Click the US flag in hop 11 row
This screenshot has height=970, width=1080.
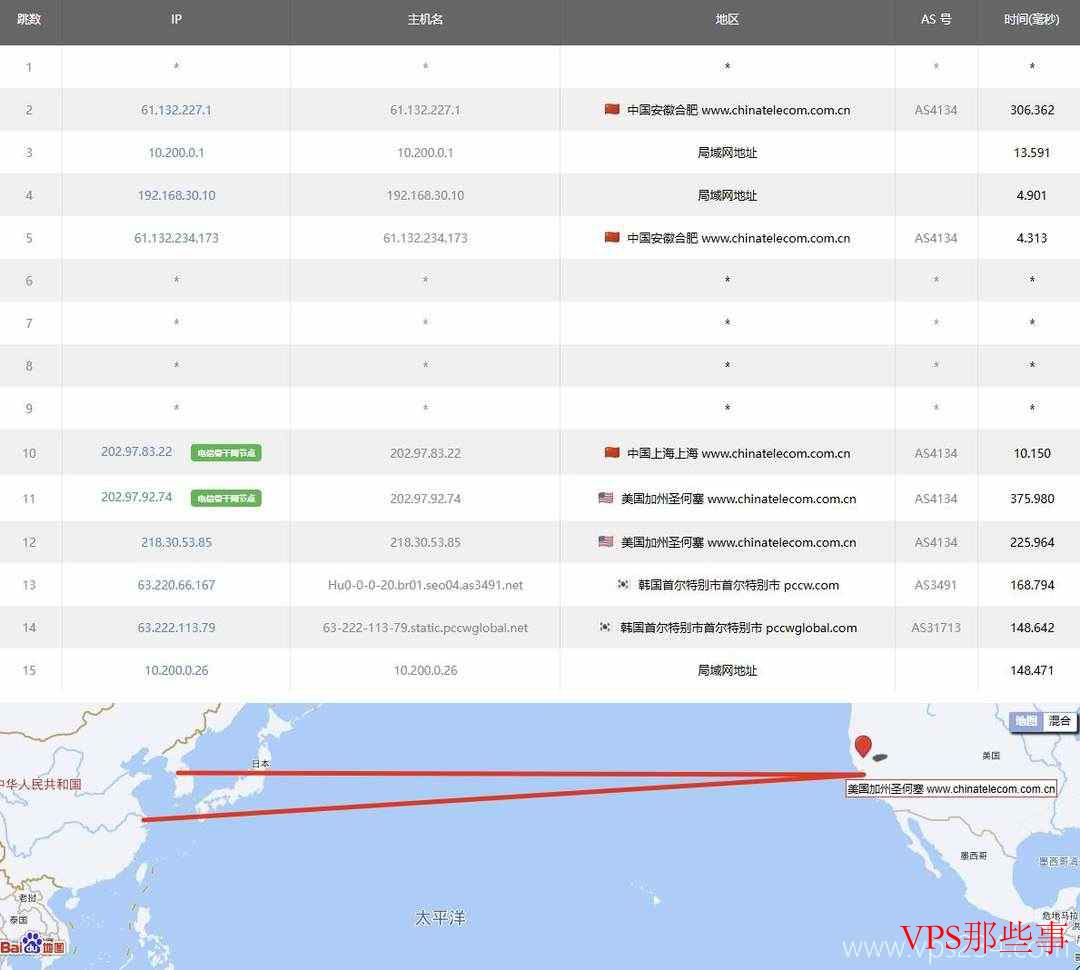(x=605, y=497)
